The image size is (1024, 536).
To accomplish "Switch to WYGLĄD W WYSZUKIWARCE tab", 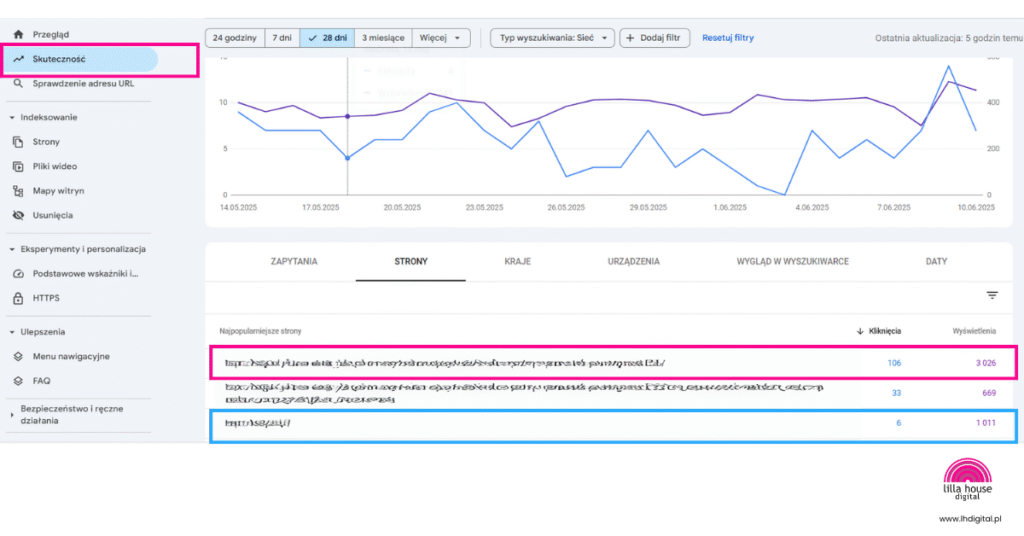I will [793, 262].
